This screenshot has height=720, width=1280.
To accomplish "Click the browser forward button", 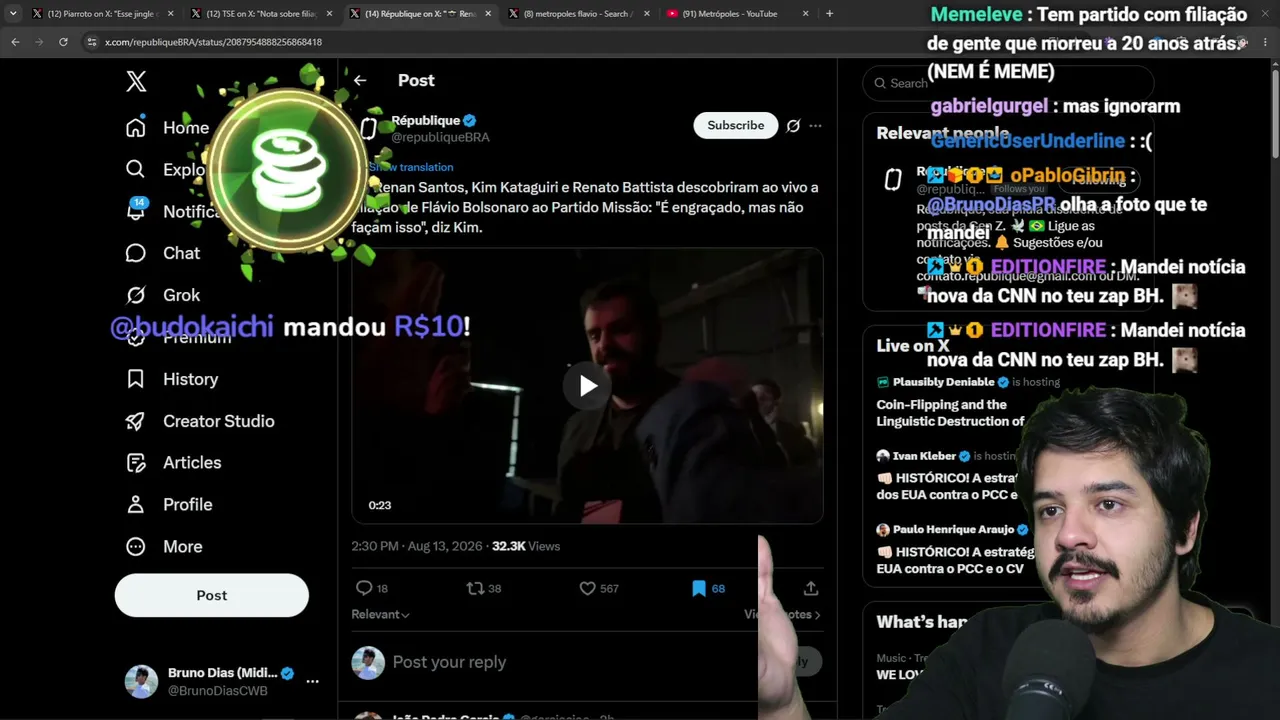I will pyautogui.click(x=39, y=42).
